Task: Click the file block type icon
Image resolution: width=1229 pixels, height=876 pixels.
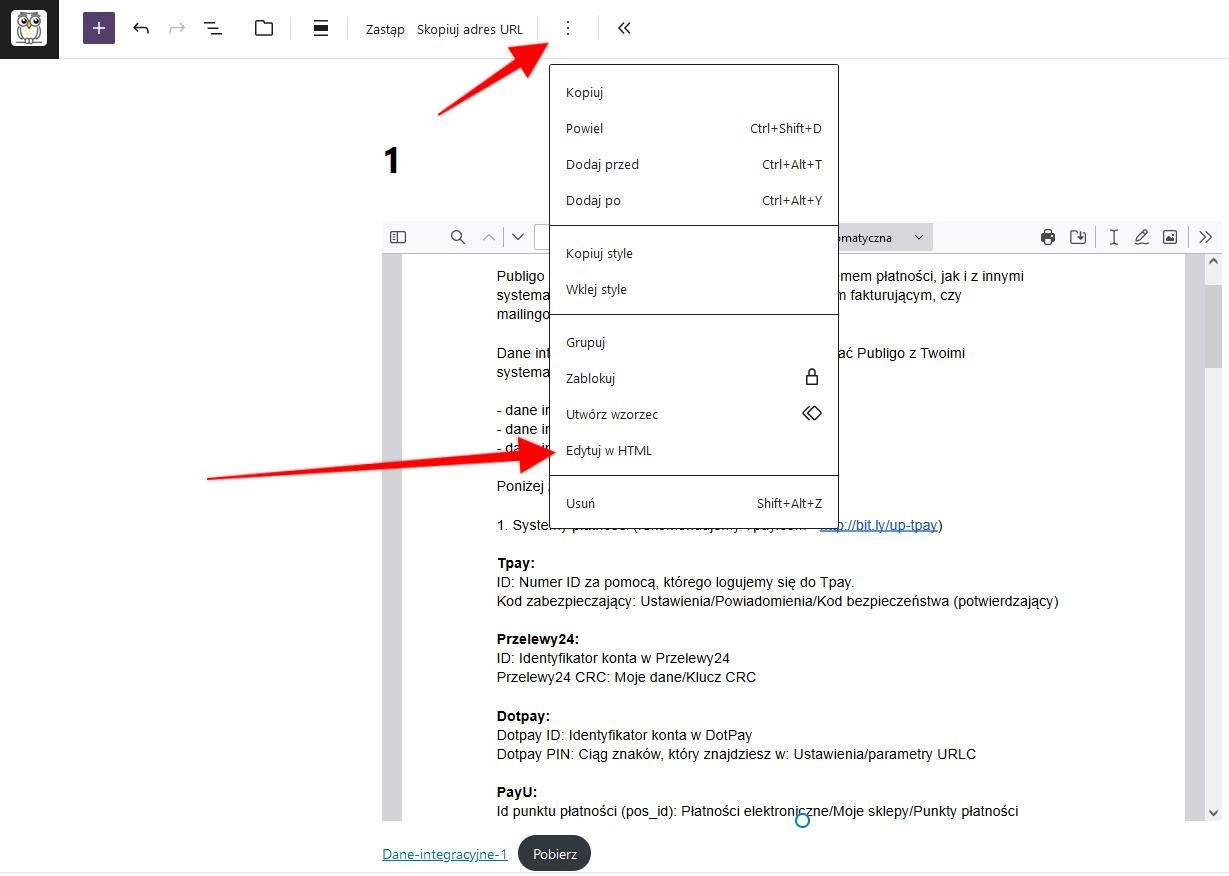Action: [264, 28]
